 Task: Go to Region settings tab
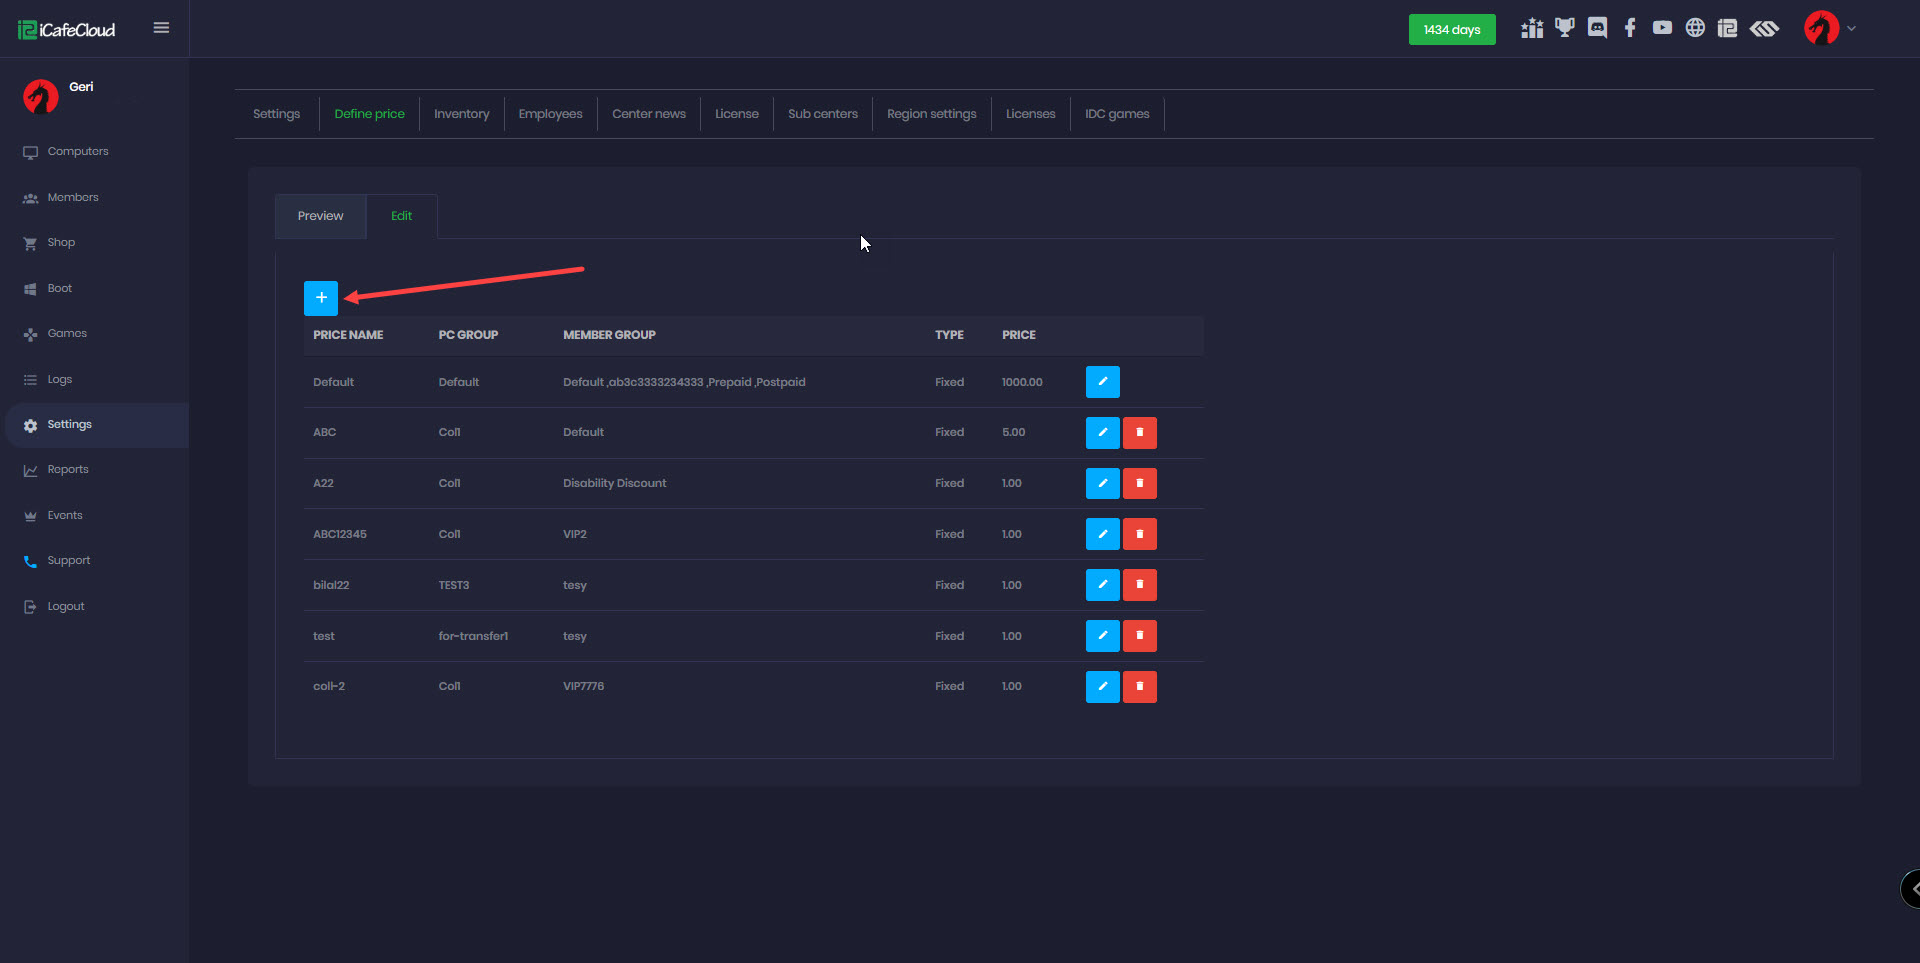pyautogui.click(x=931, y=114)
